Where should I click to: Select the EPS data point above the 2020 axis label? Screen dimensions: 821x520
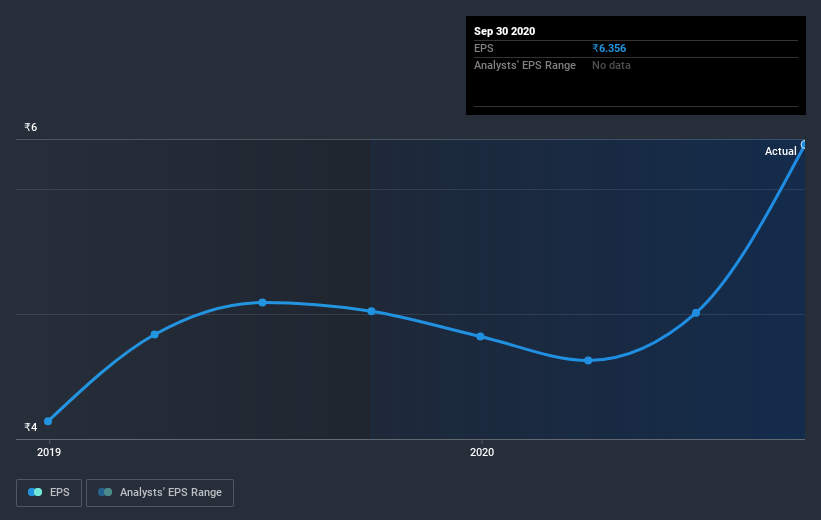point(480,336)
